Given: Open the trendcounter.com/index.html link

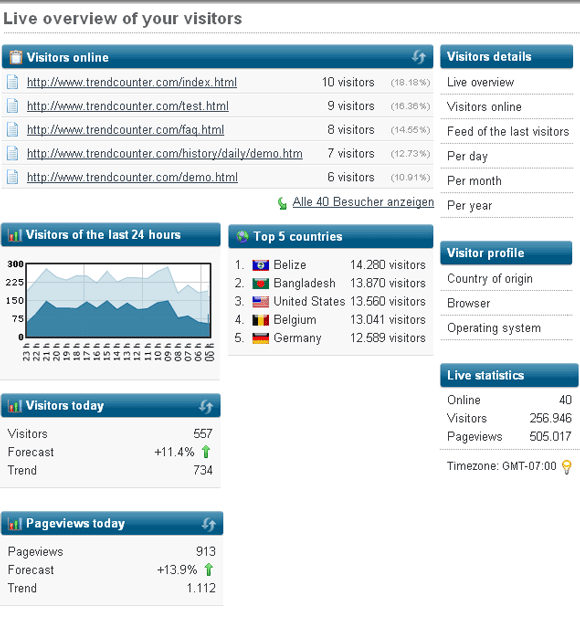Looking at the screenshot, I should tap(132, 82).
